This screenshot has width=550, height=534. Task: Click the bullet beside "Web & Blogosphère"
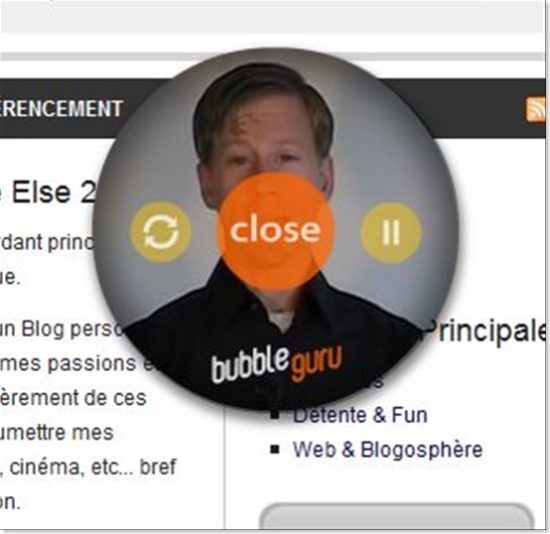click(x=275, y=449)
